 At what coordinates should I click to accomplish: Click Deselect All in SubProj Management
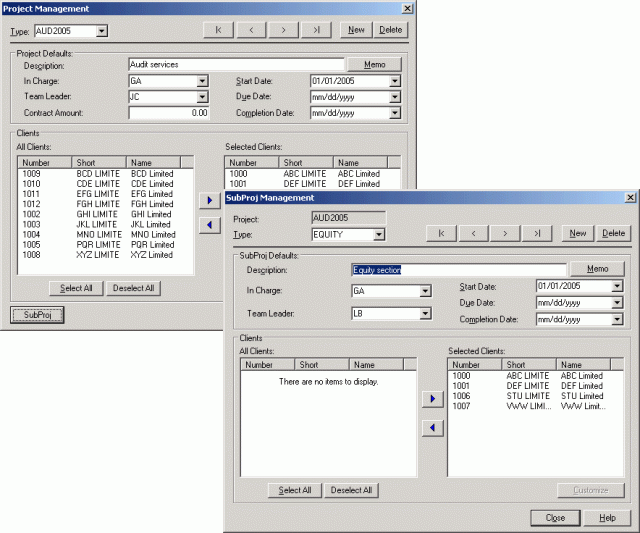click(351, 490)
